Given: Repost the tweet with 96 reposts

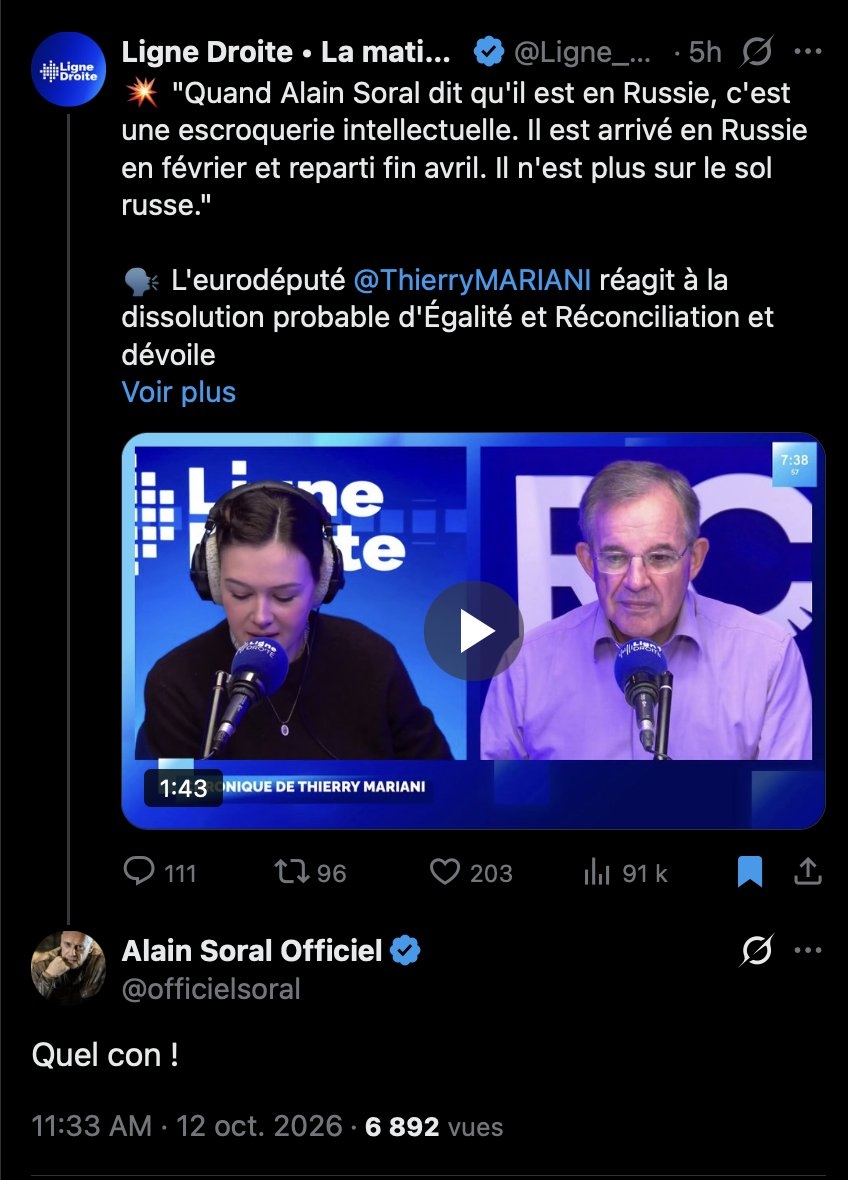Looking at the screenshot, I should click(x=291, y=871).
